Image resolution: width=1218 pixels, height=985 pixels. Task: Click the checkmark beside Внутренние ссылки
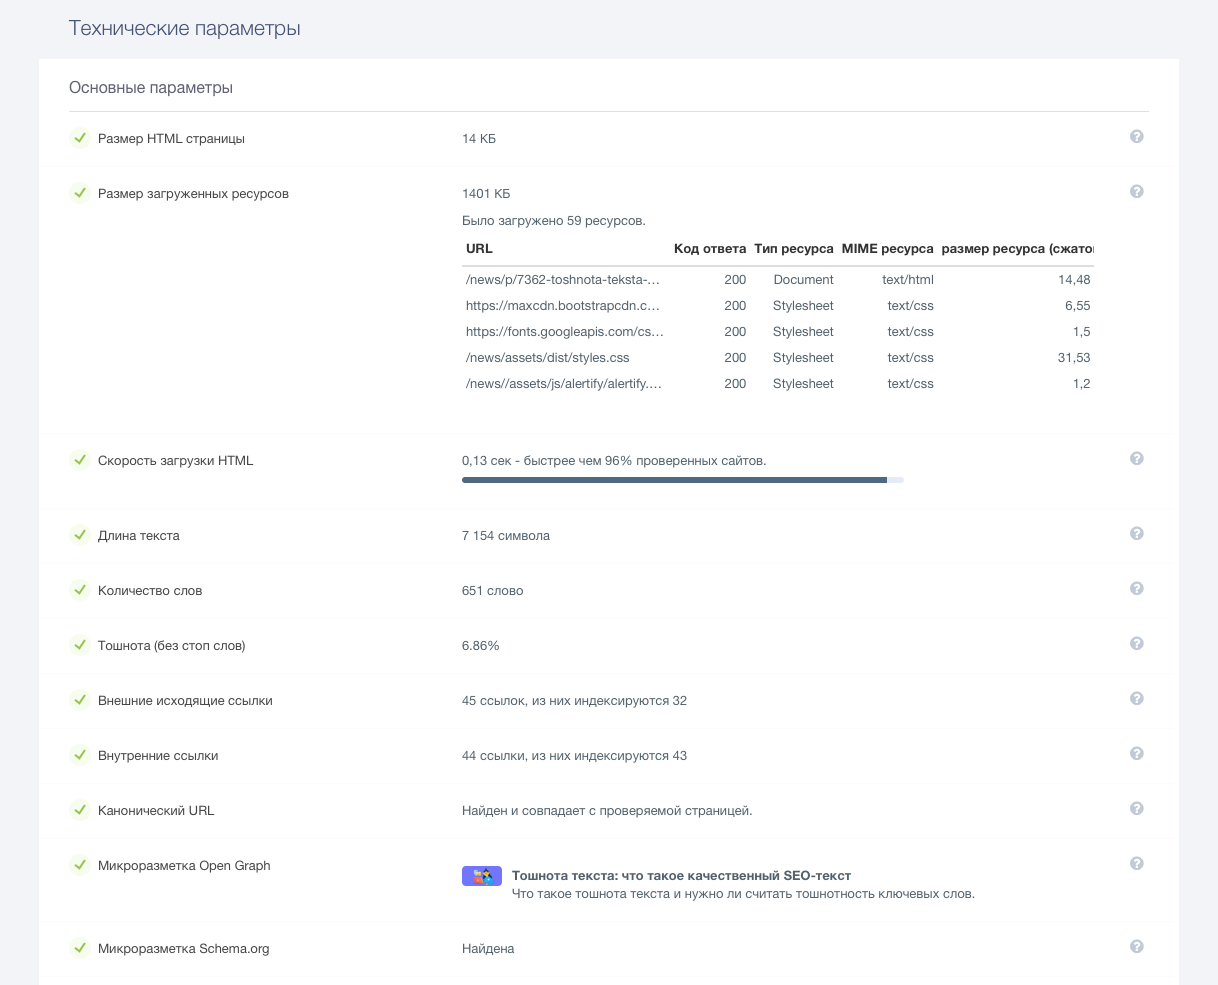coord(80,755)
